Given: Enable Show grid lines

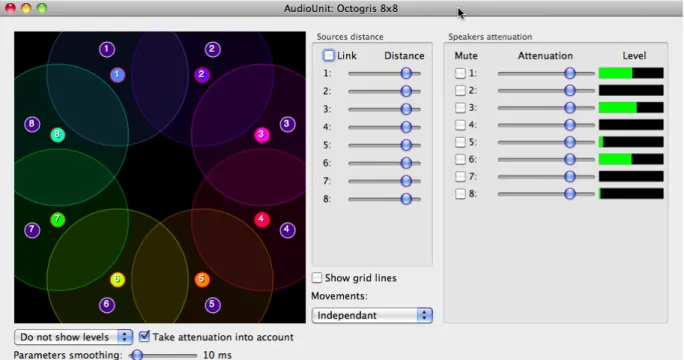Looking at the screenshot, I should tap(317, 278).
